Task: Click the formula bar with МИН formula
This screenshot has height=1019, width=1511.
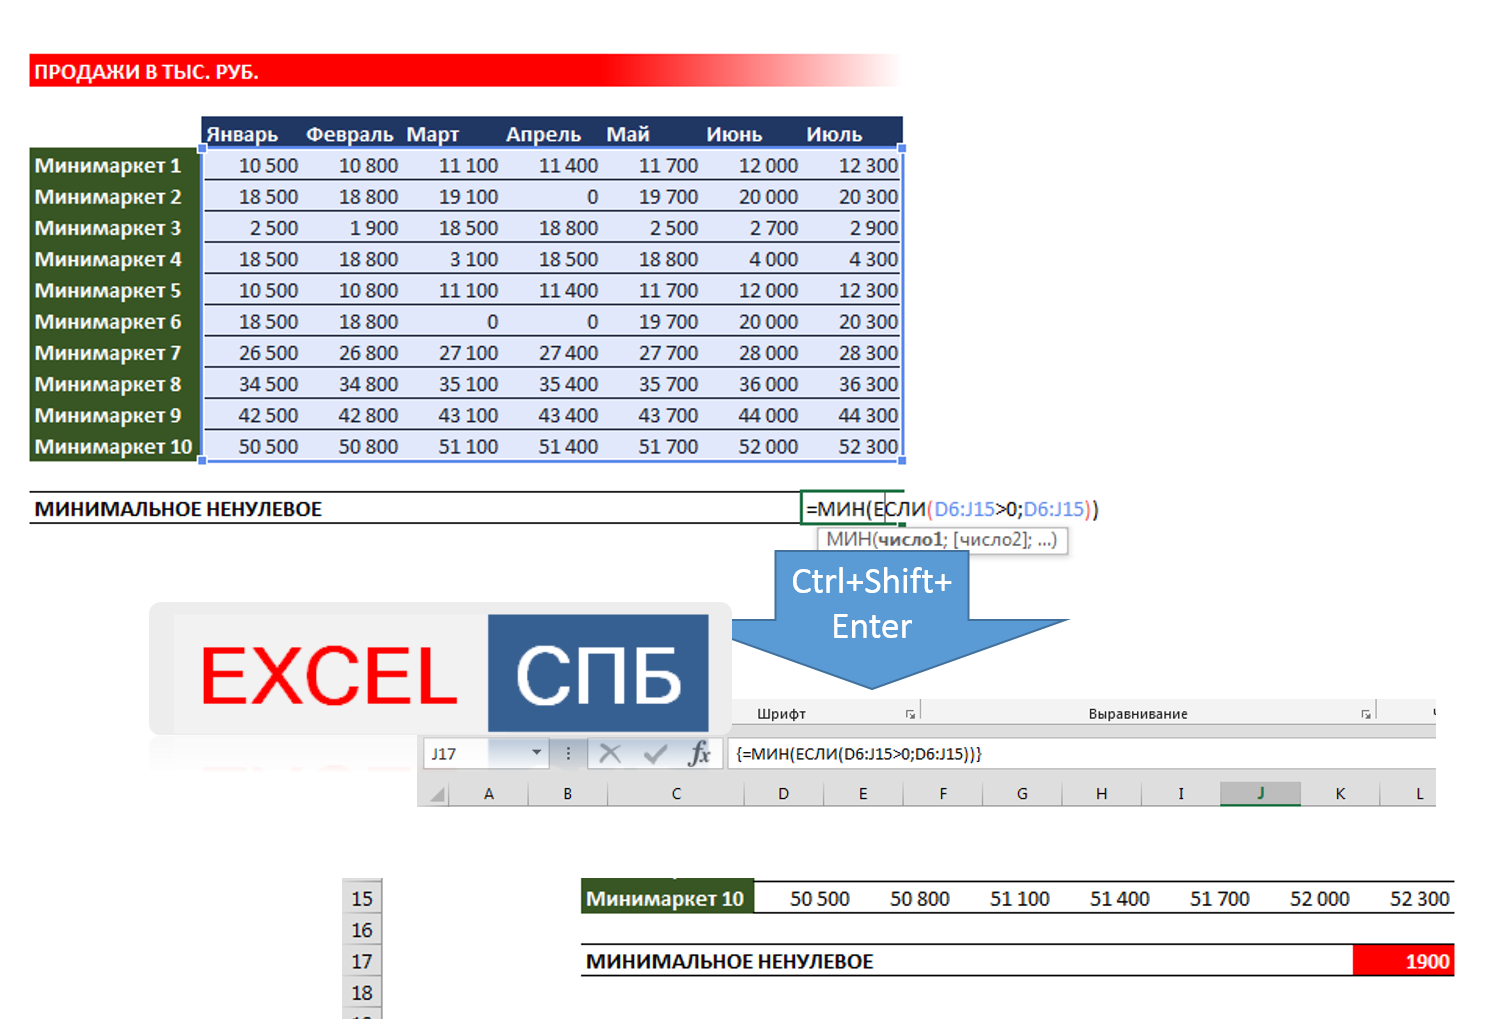Action: [1080, 754]
